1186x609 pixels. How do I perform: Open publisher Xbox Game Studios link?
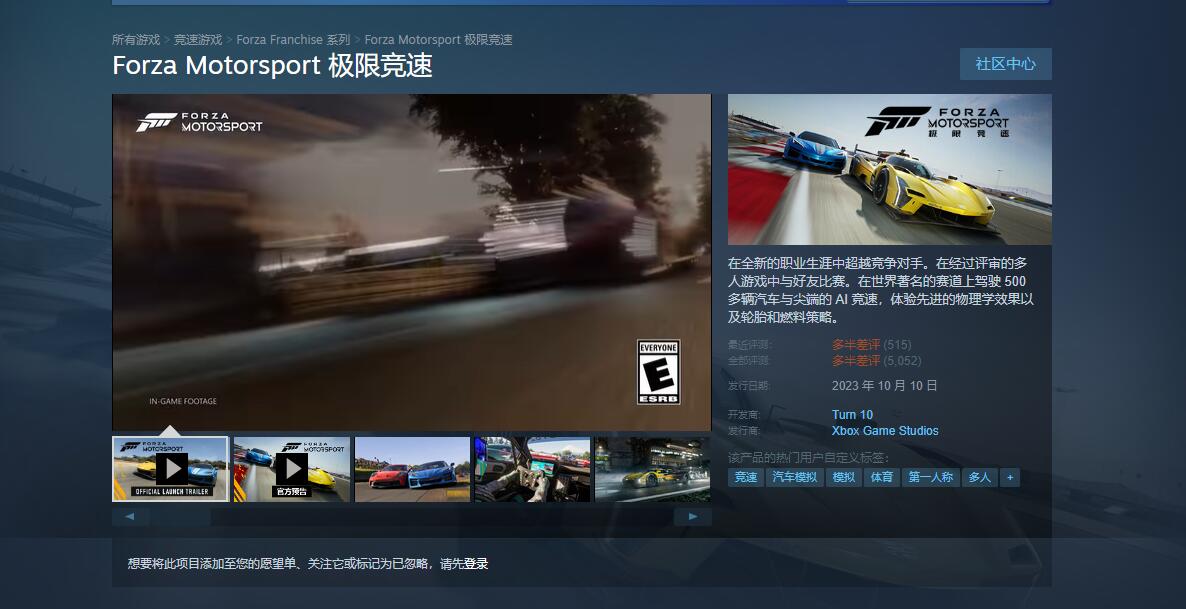coord(885,430)
